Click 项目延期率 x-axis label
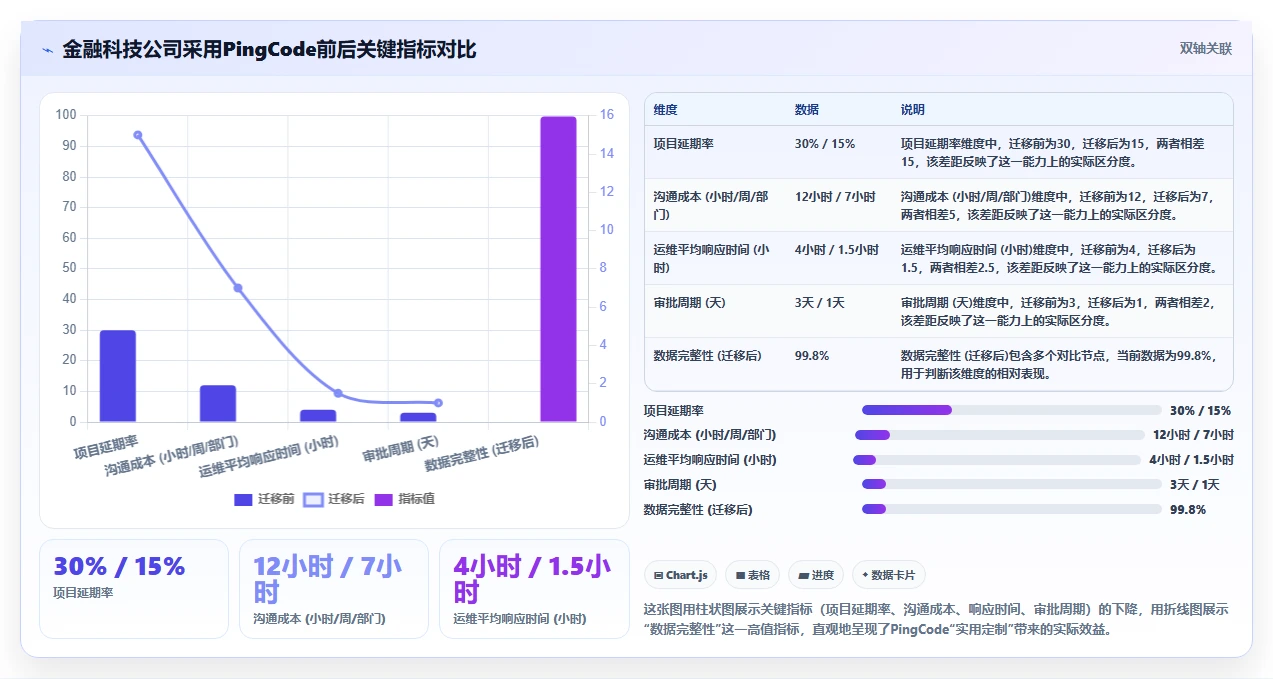Viewport: 1273px width, 679px height. 106,446
